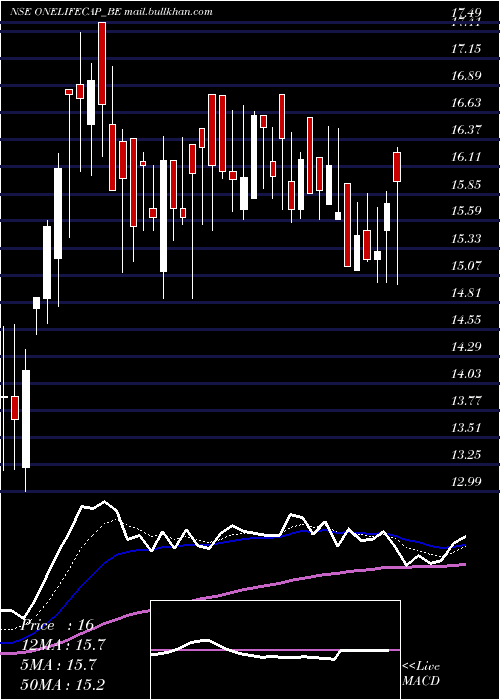
Task: Select the 16.37 price axis label
Action: 466,130
